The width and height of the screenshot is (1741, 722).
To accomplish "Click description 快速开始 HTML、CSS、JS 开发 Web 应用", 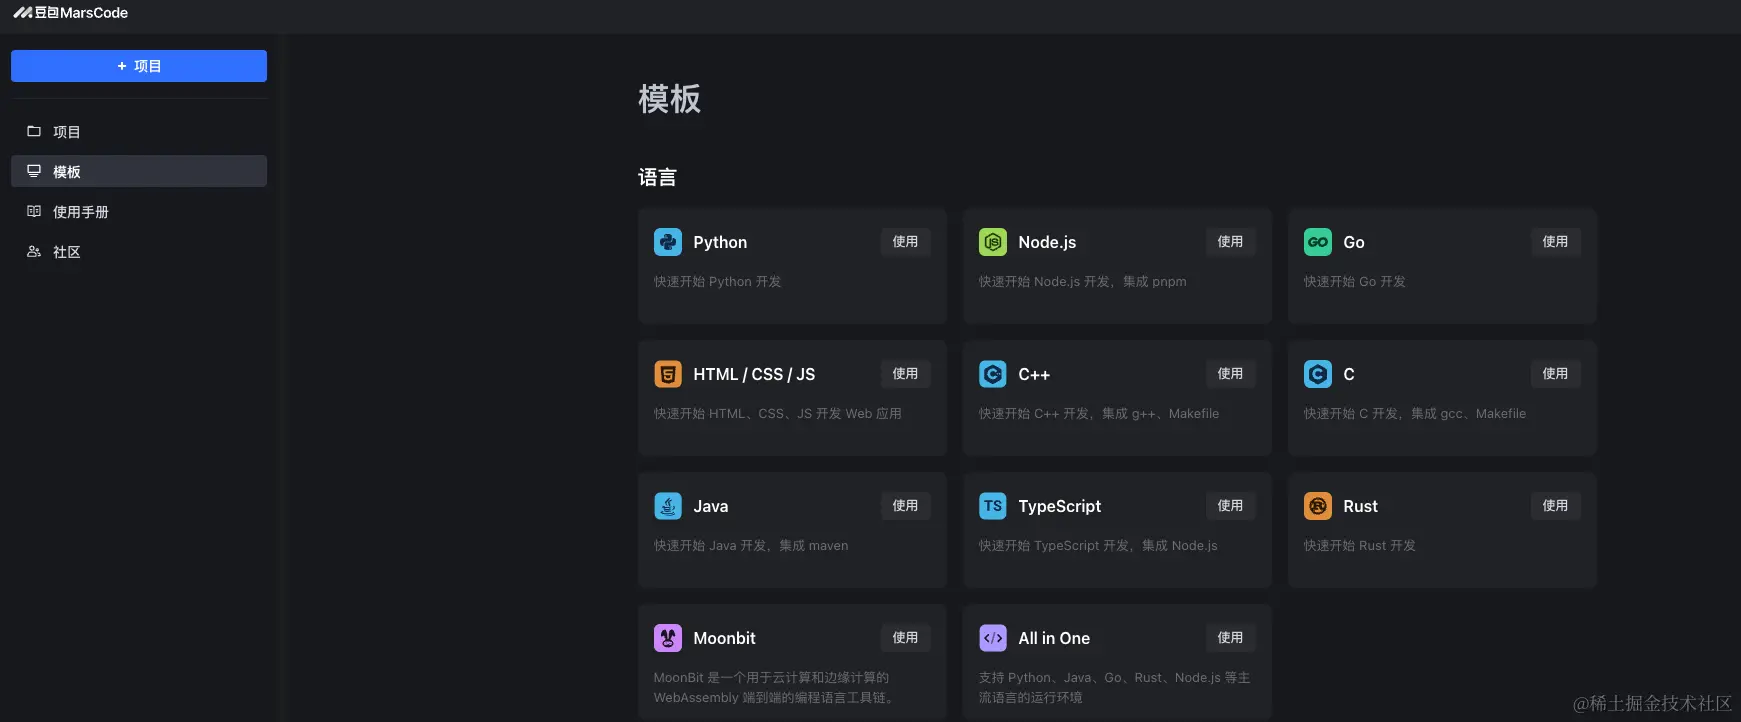I will point(778,414).
